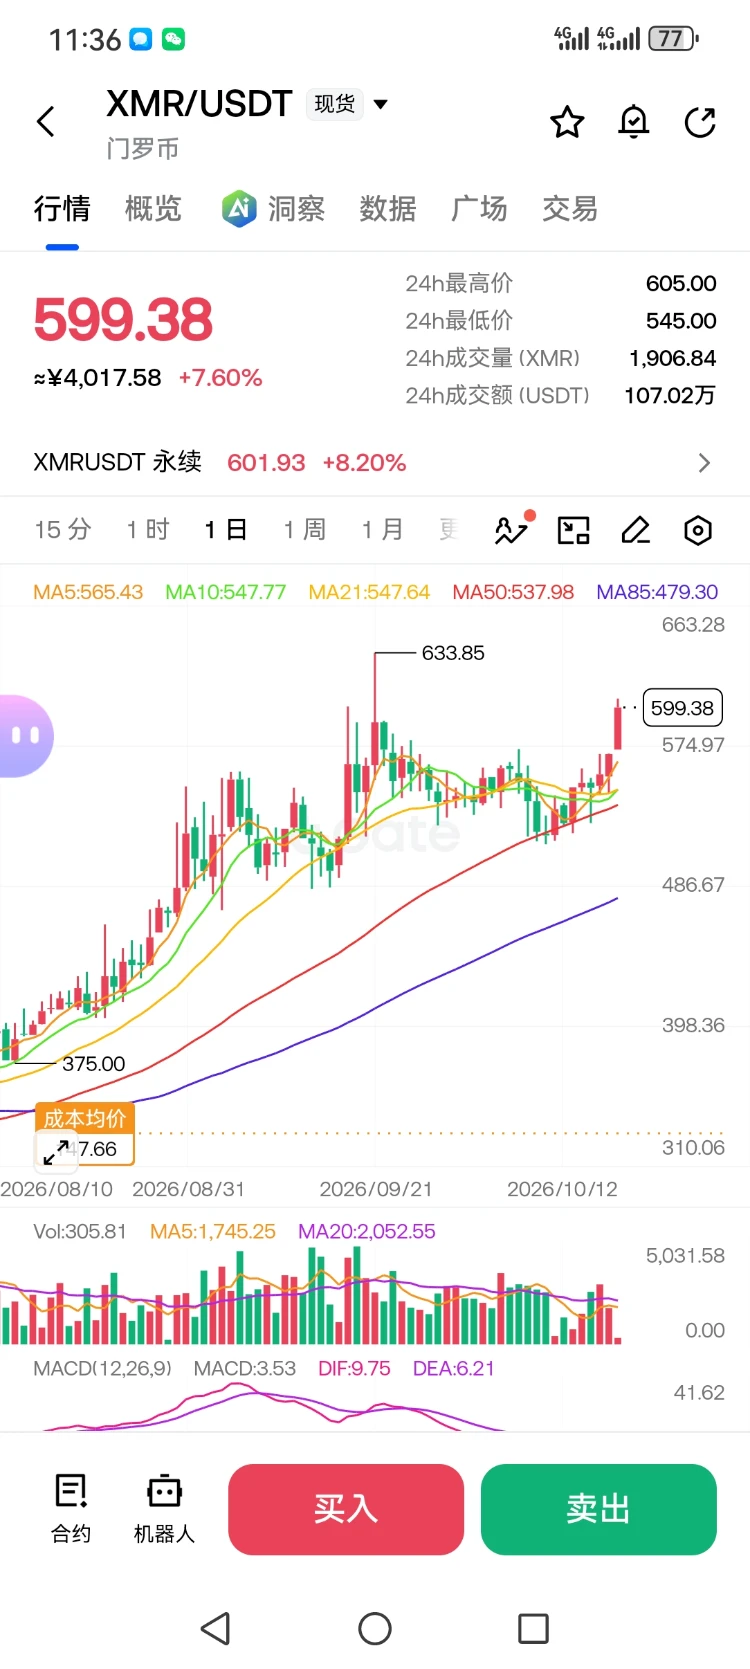Tap the back arrow icon

[45, 122]
